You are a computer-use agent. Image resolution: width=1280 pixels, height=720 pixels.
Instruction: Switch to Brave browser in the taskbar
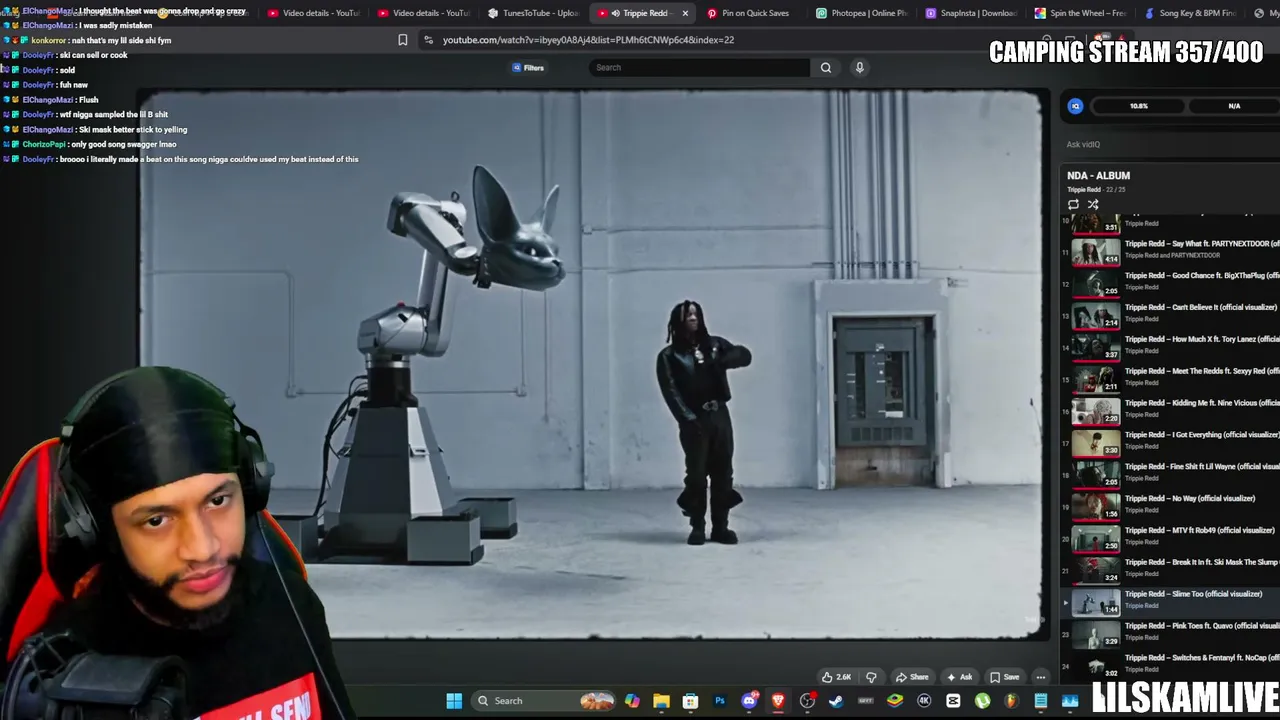click(778, 701)
